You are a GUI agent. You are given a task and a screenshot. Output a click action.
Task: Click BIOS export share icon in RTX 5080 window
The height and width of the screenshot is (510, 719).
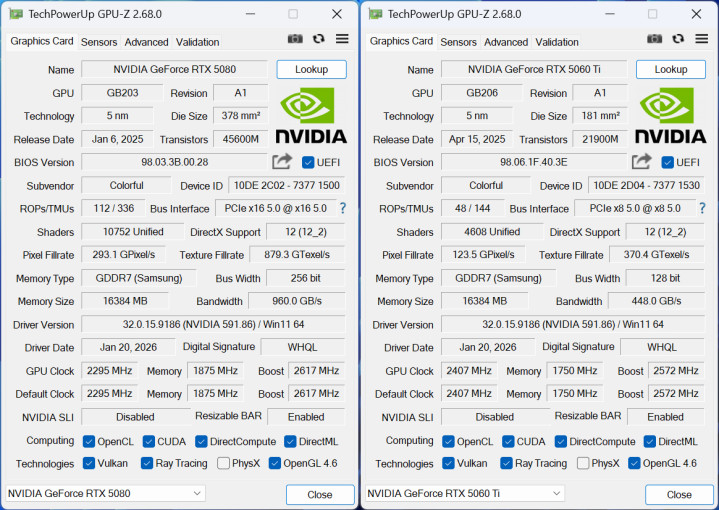click(x=282, y=161)
